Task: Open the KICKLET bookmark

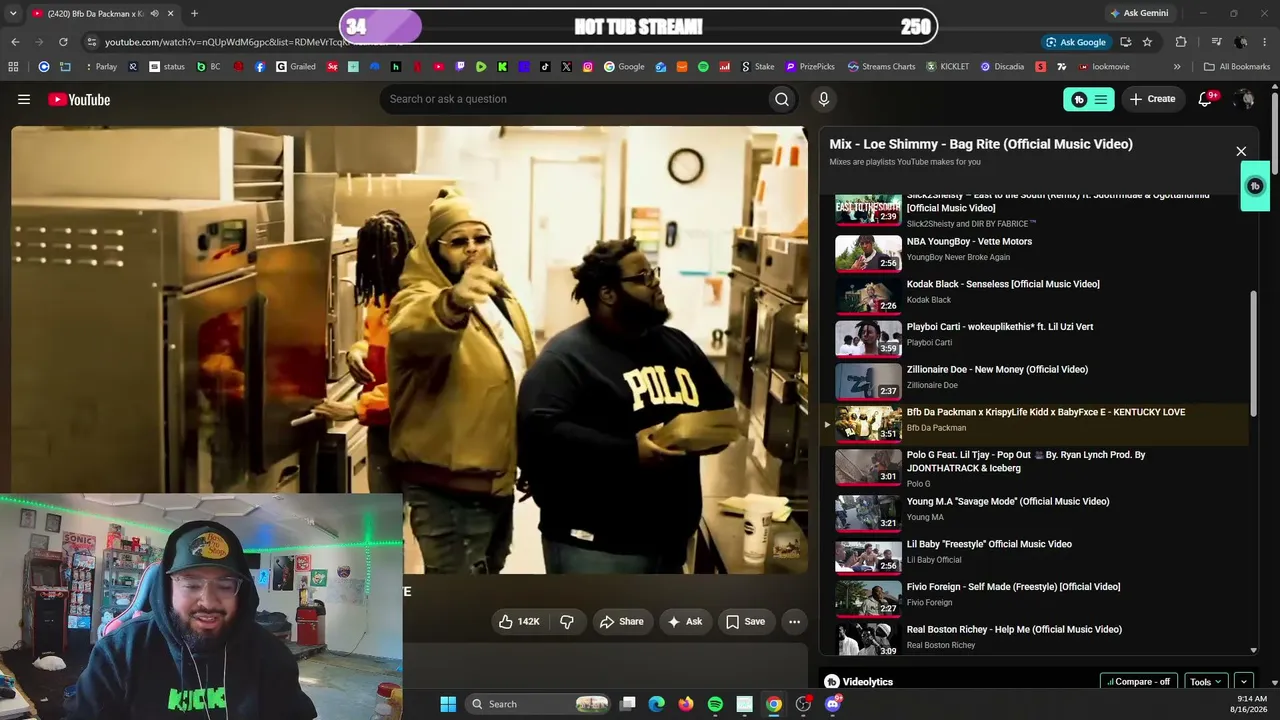Action: (948, 67)
